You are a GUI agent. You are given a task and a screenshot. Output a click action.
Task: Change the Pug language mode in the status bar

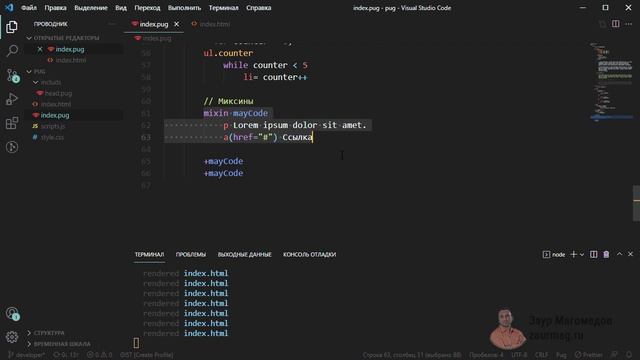561,355
